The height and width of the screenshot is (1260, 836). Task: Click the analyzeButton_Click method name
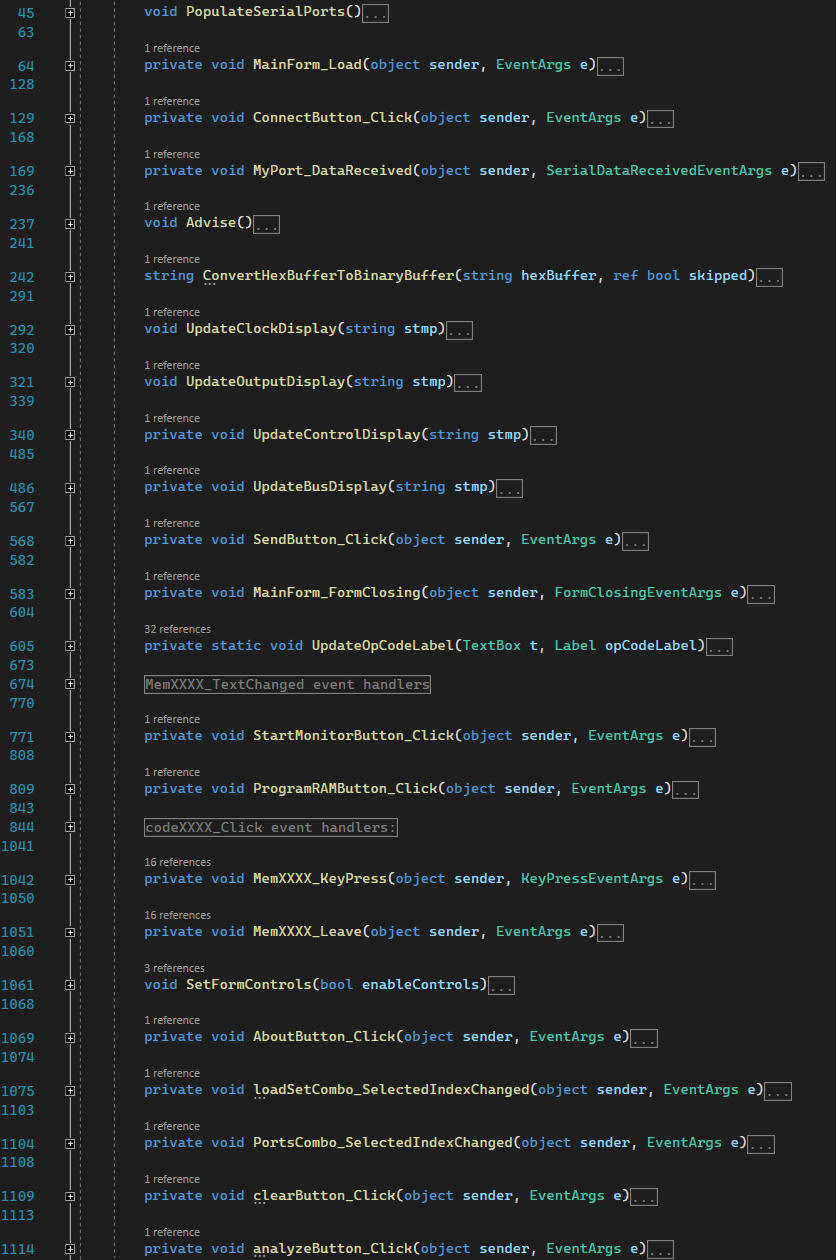pyautogui.click(x=333, y=1249)
